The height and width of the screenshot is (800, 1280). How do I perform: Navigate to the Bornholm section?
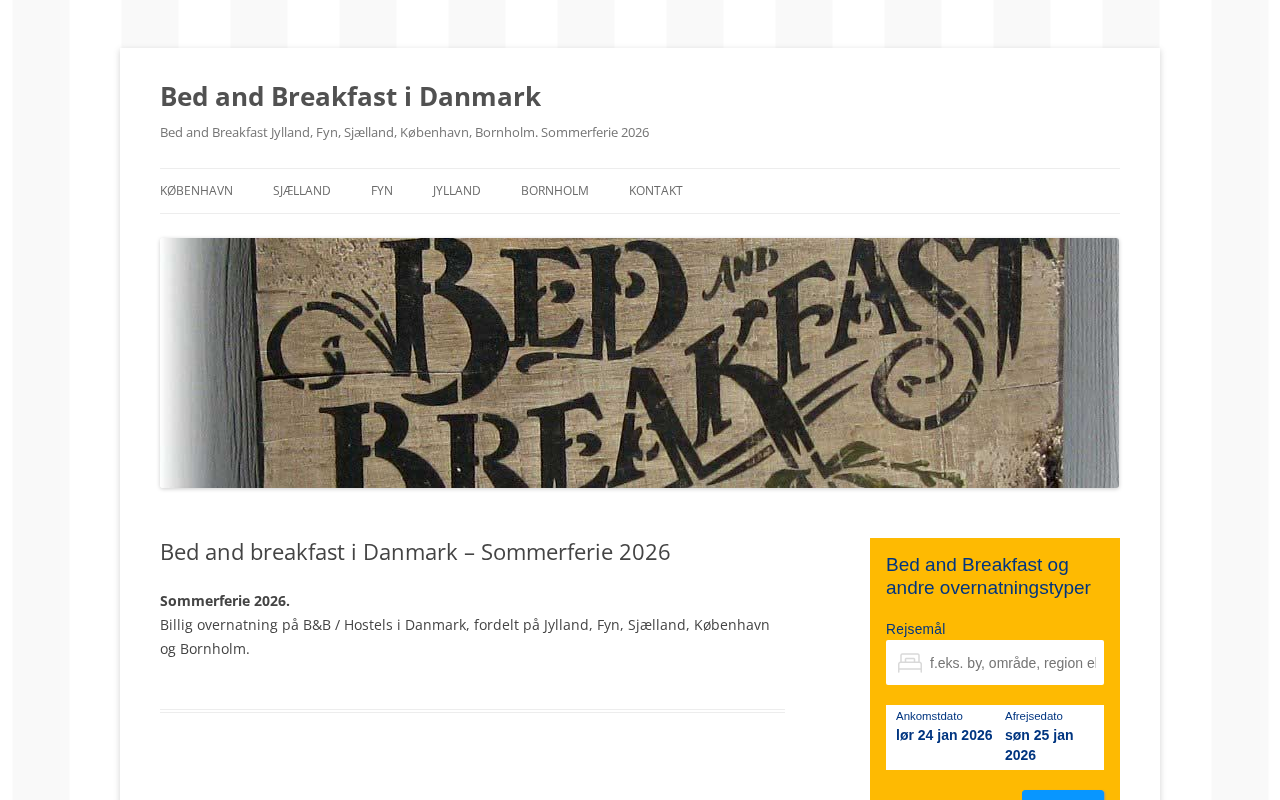tap(554, 191)
